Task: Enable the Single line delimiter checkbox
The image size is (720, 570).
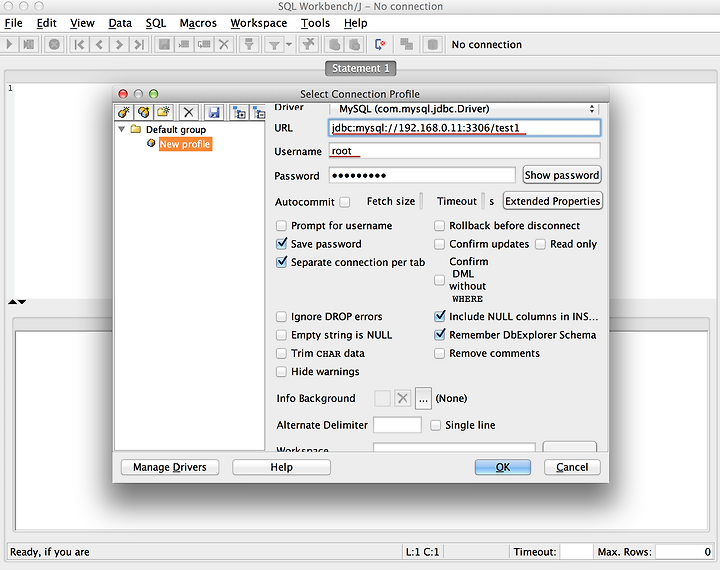Action: [x=435, y=425]
